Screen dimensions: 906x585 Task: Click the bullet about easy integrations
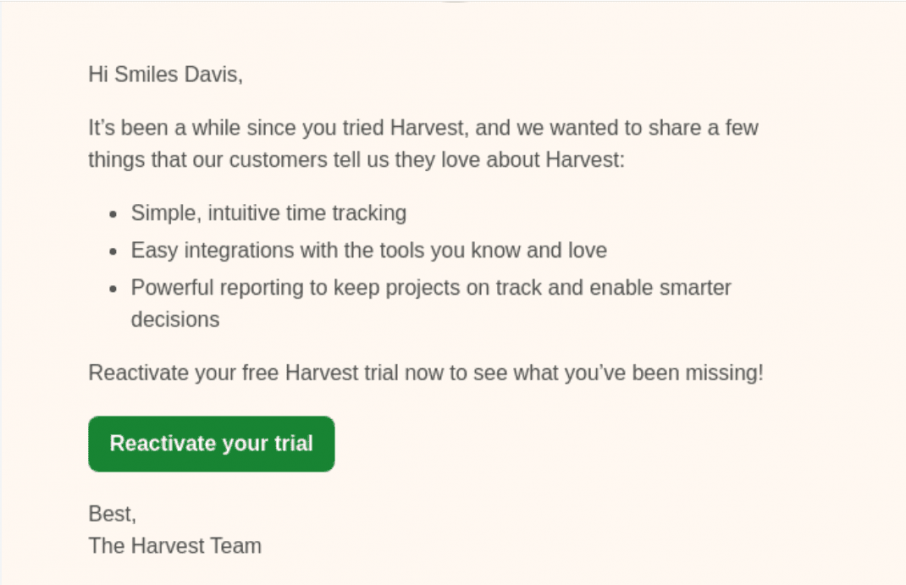click(x=368, y=250)
